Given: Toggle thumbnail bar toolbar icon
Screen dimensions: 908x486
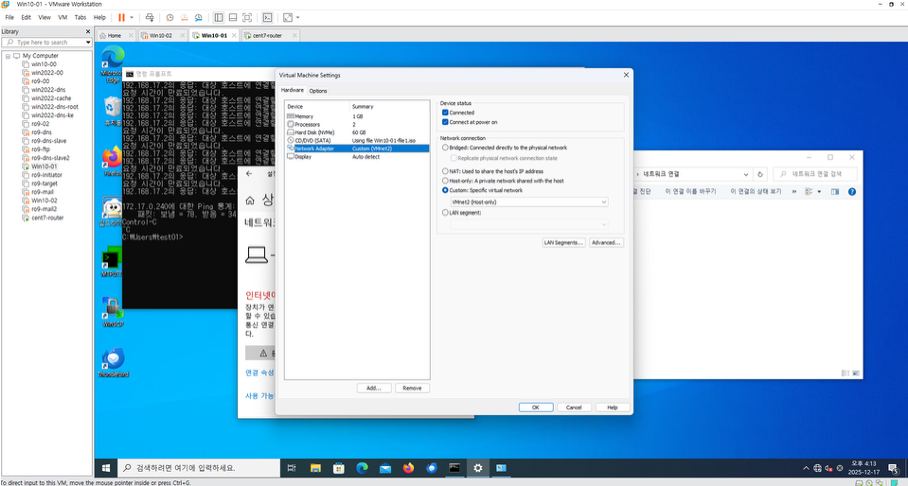Looking at the screenshot, I should [x=233, y=17].
